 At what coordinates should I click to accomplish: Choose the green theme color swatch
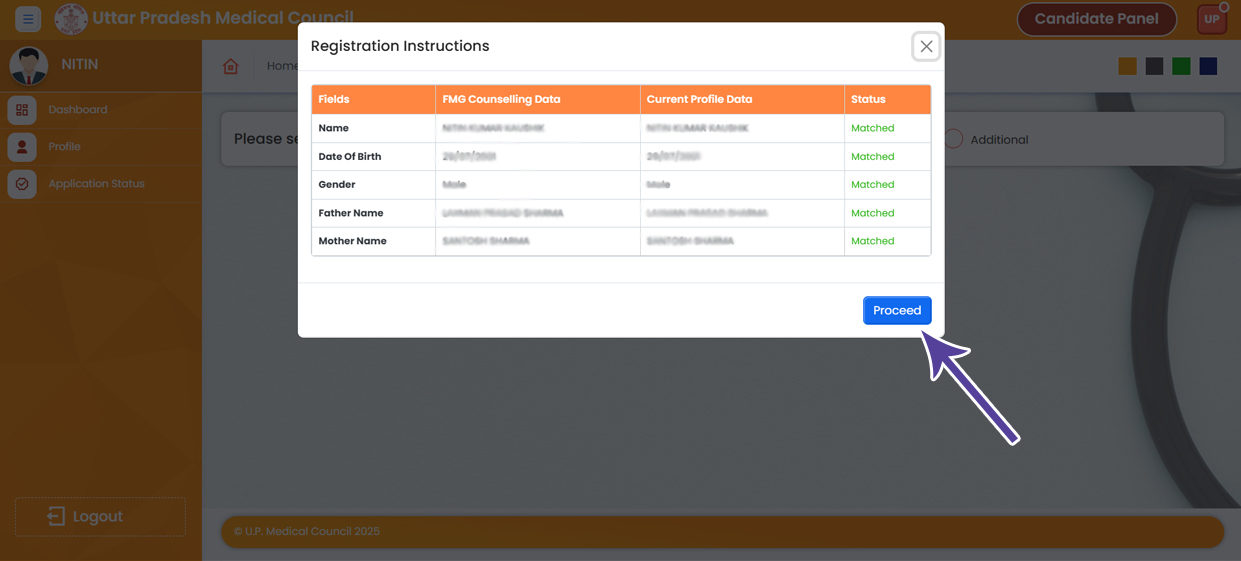tap(1181, 66)
